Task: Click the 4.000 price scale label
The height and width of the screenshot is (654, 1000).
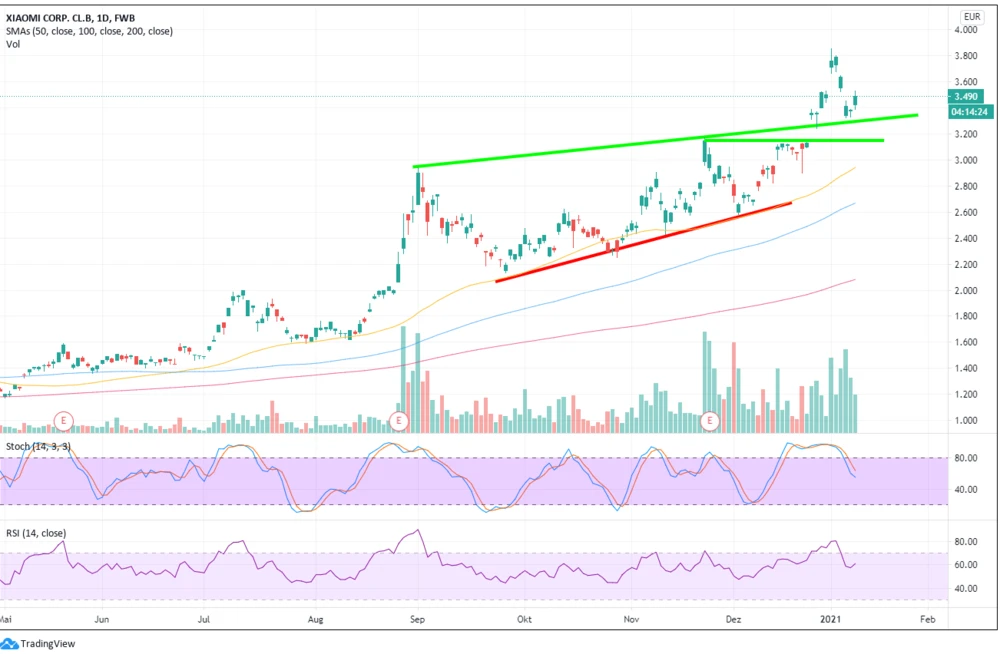Action: [965, 30]
